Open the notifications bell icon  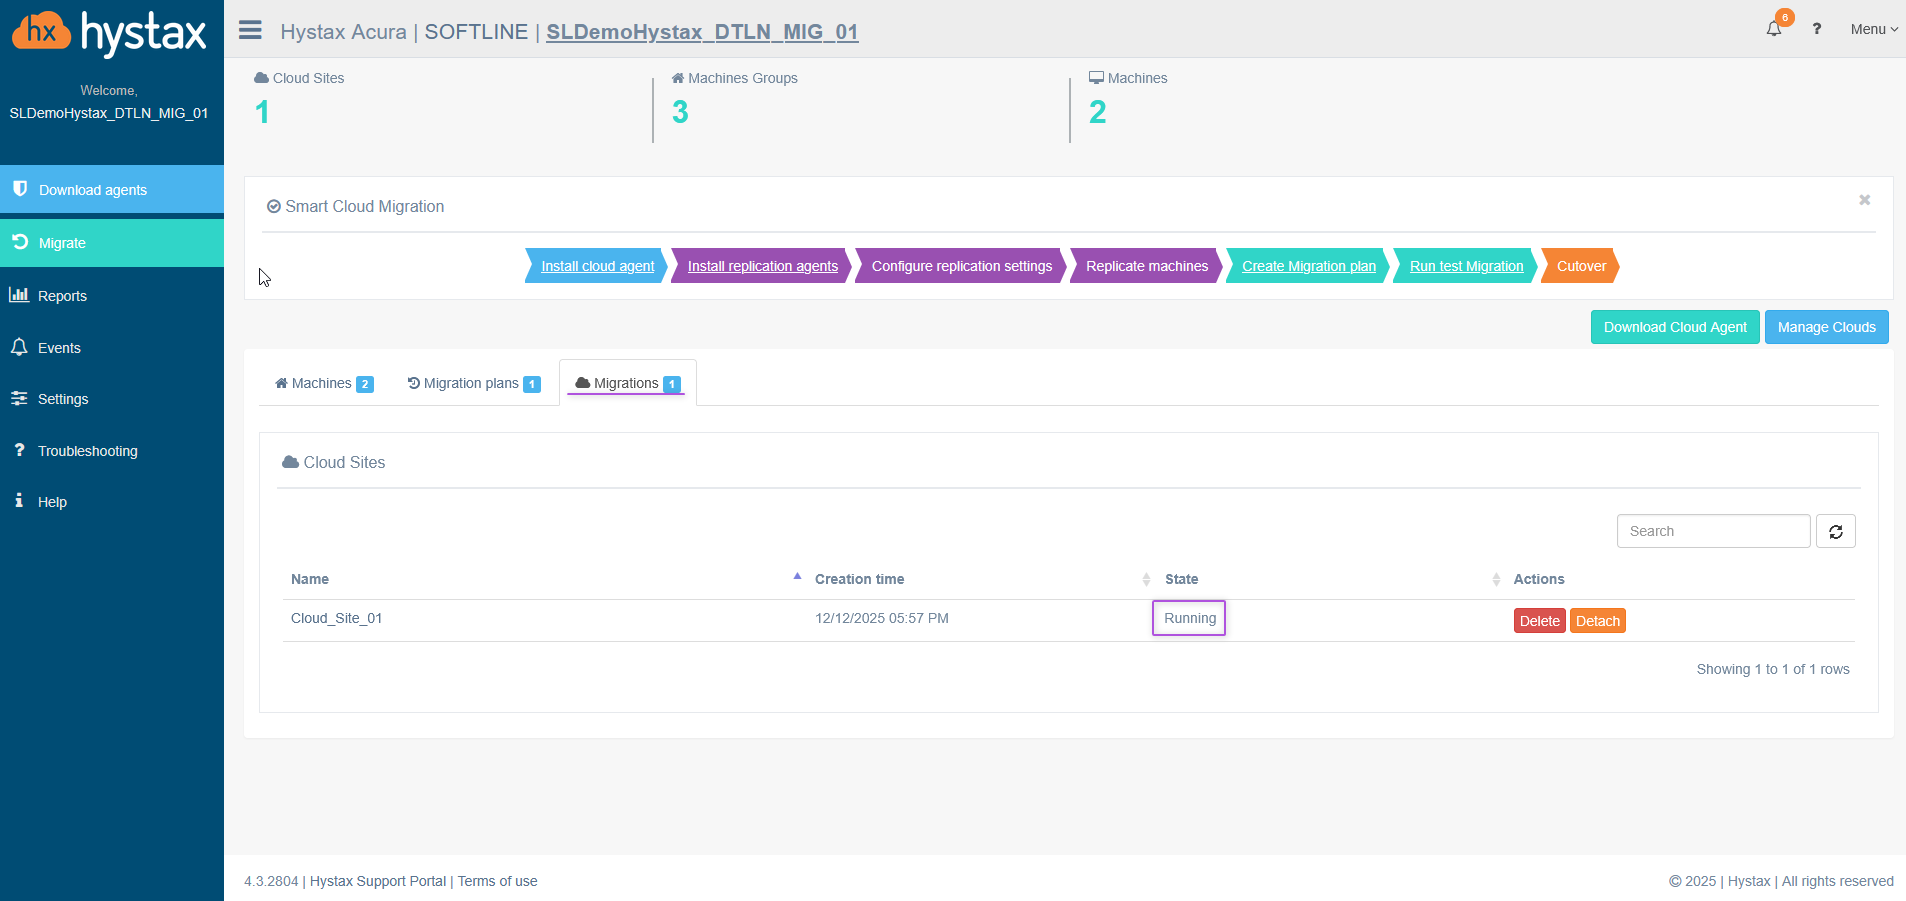coord(1774,29)
